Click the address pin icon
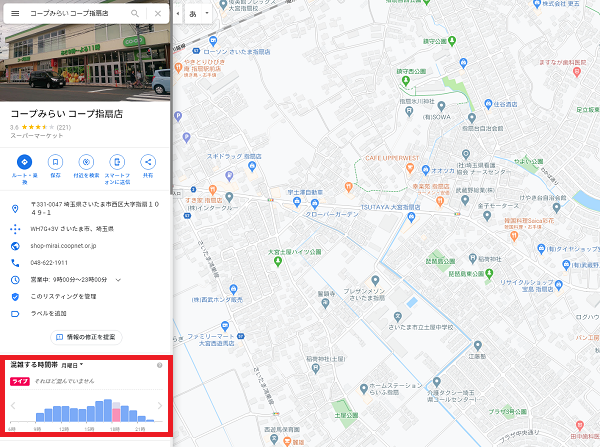The width and height of the screenshot is (601, 447). [15, 209]
